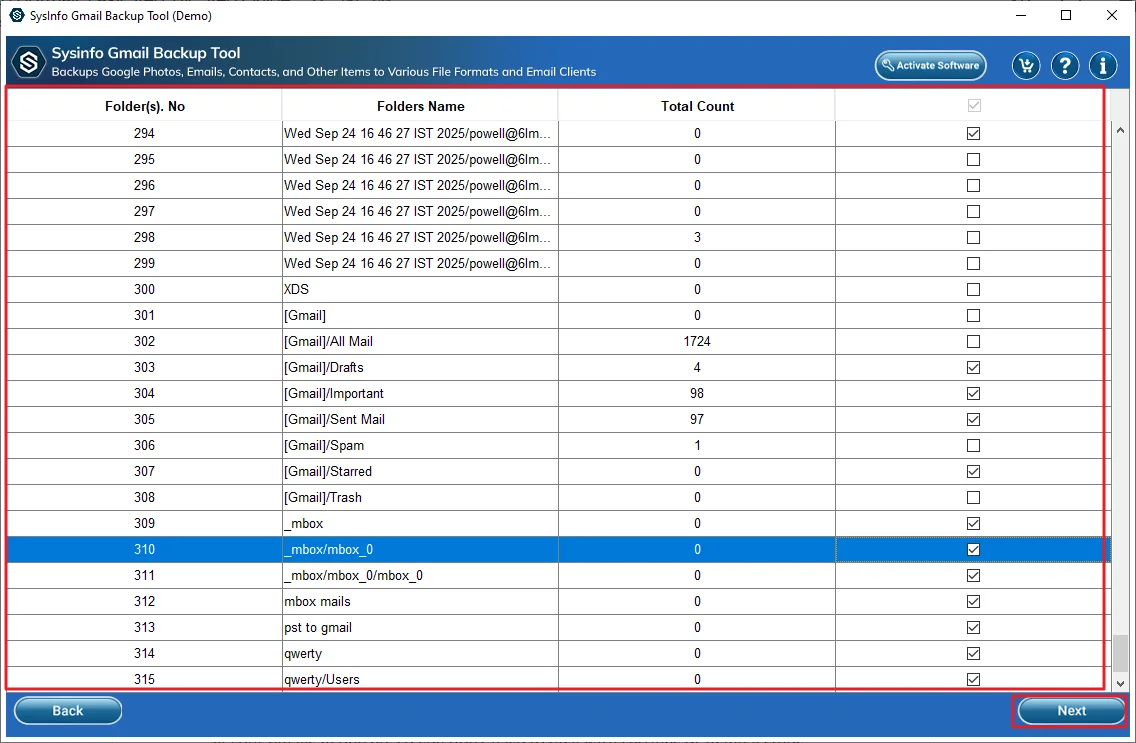The image size is (1136, 743).
Task: Select the [Gmail]/Important folder row
Action: coord(420,394)
